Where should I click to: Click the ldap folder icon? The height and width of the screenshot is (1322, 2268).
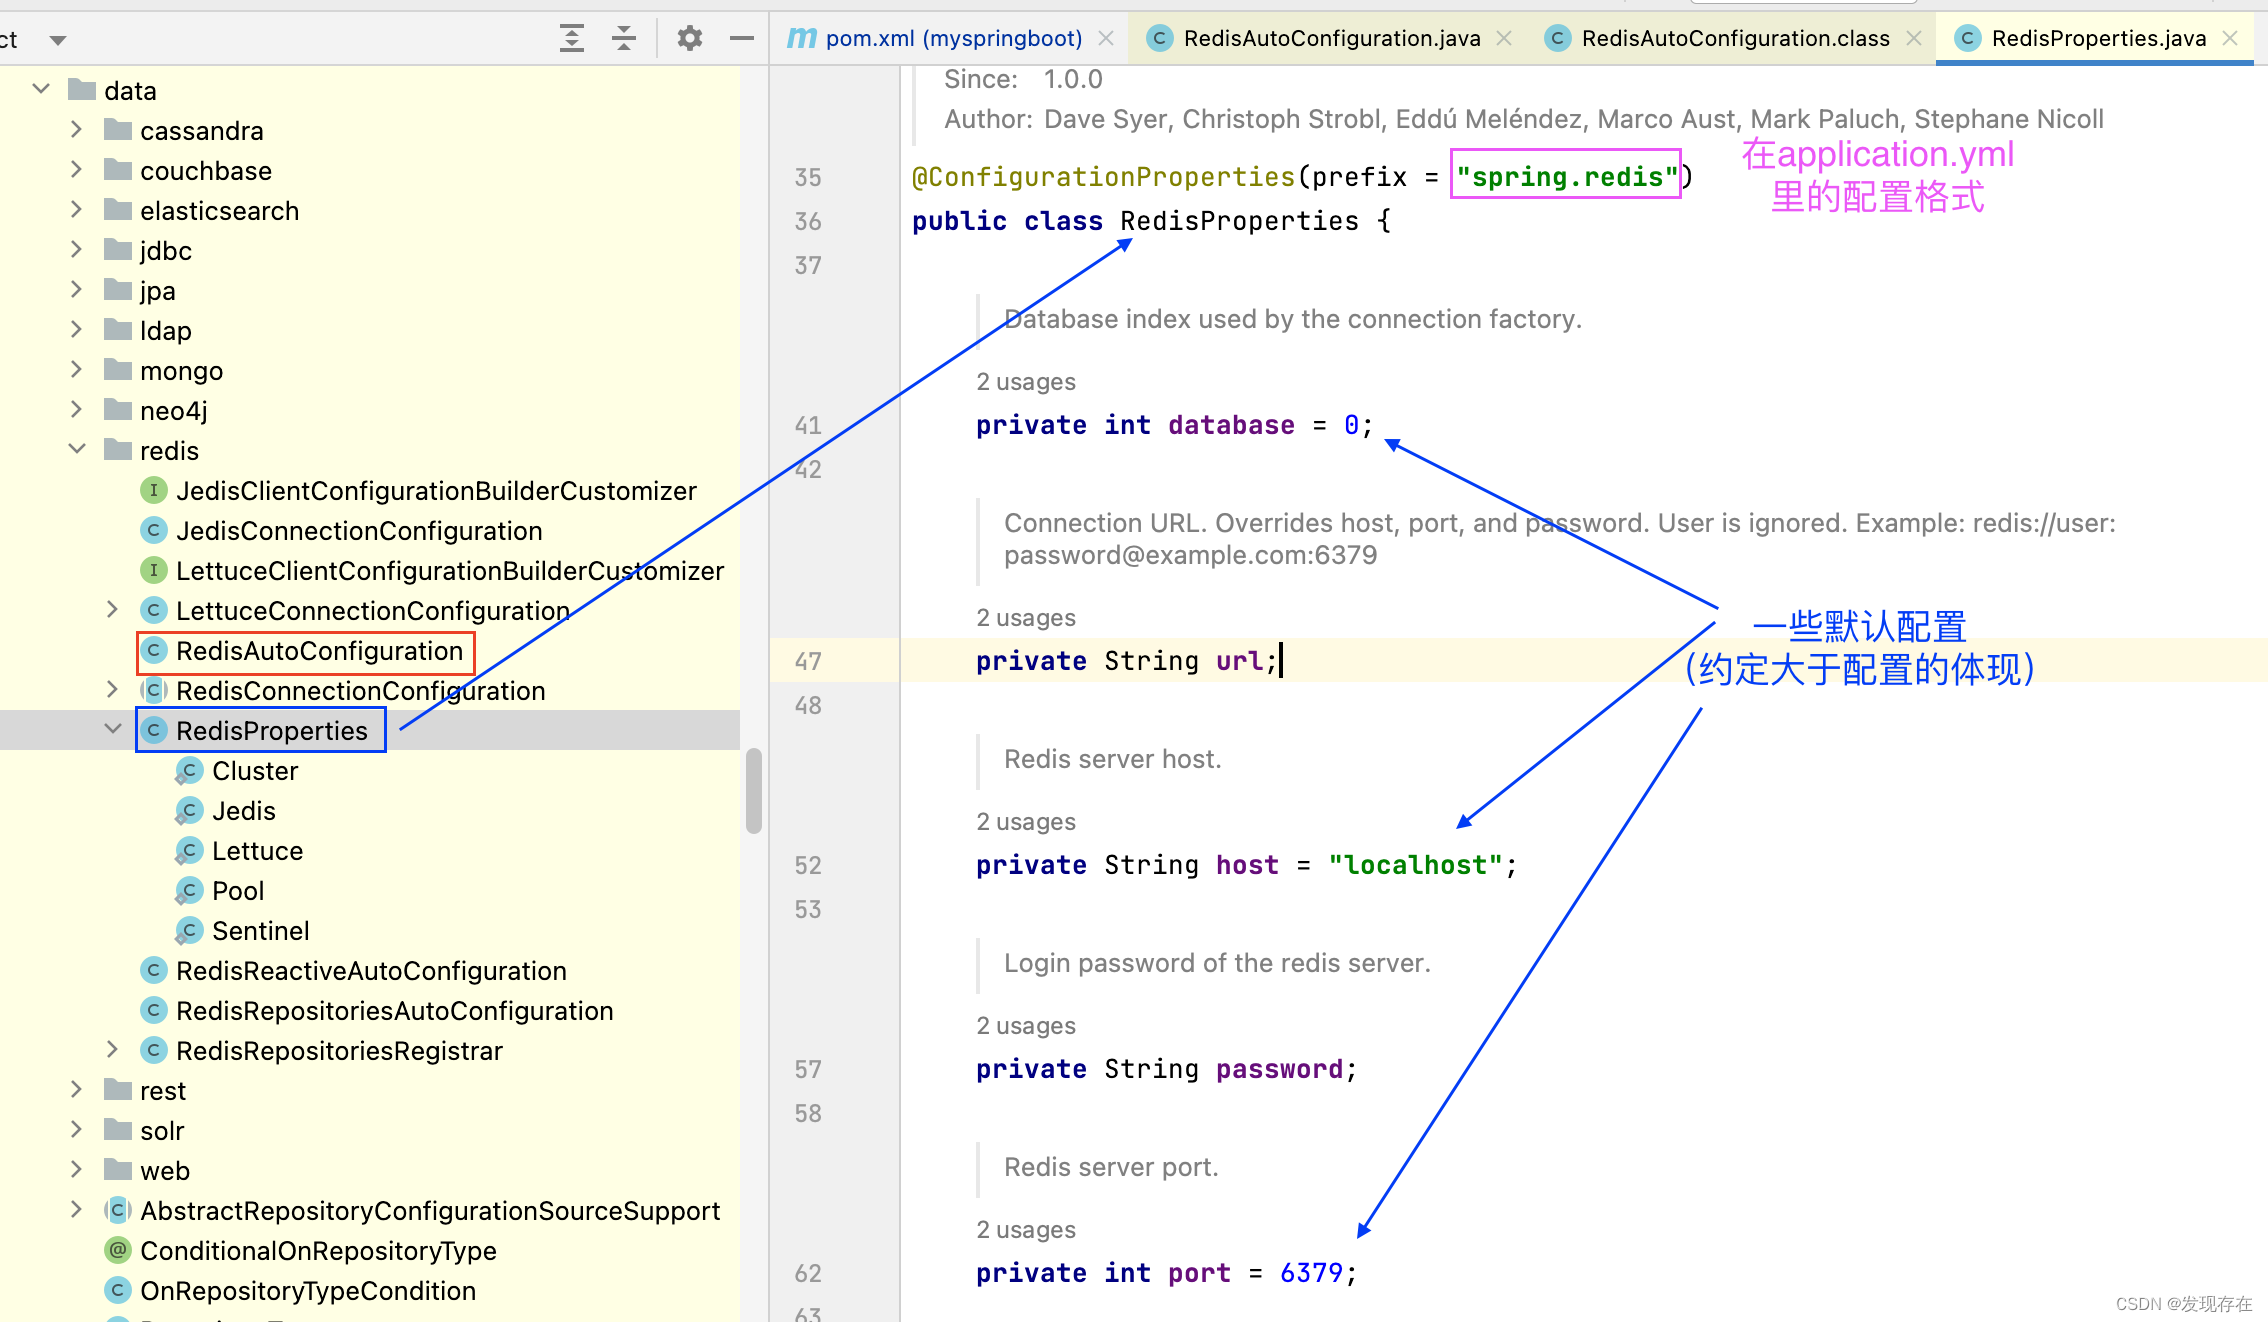118,329
